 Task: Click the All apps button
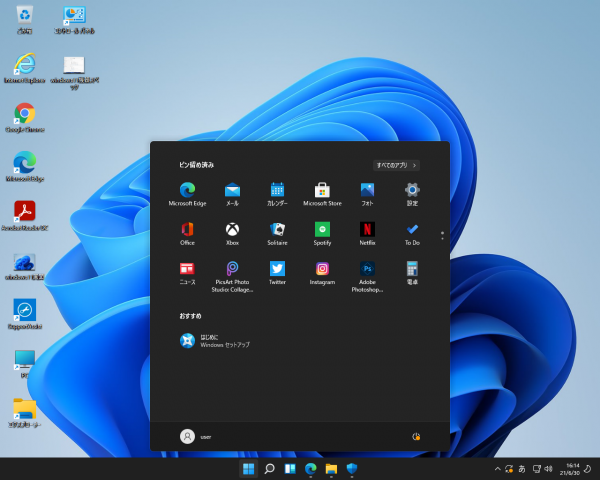[396, 165]
